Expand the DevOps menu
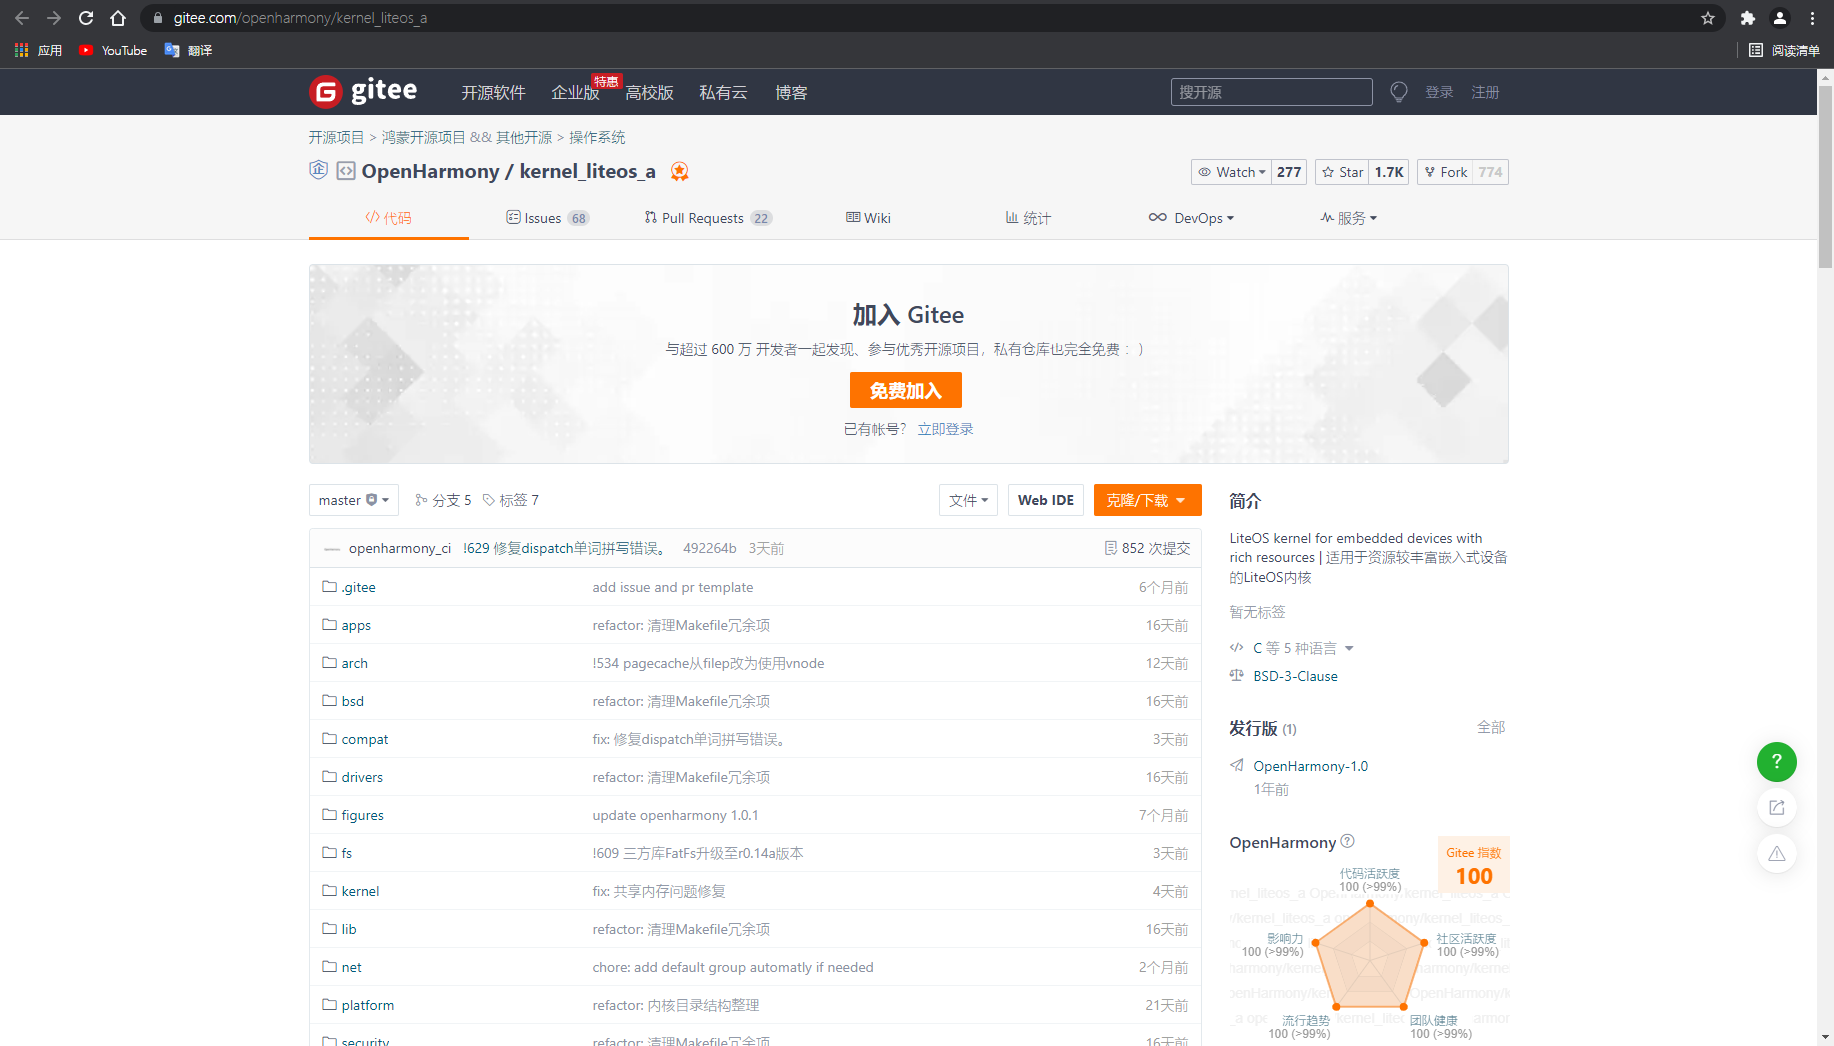 coord(1191,218)
